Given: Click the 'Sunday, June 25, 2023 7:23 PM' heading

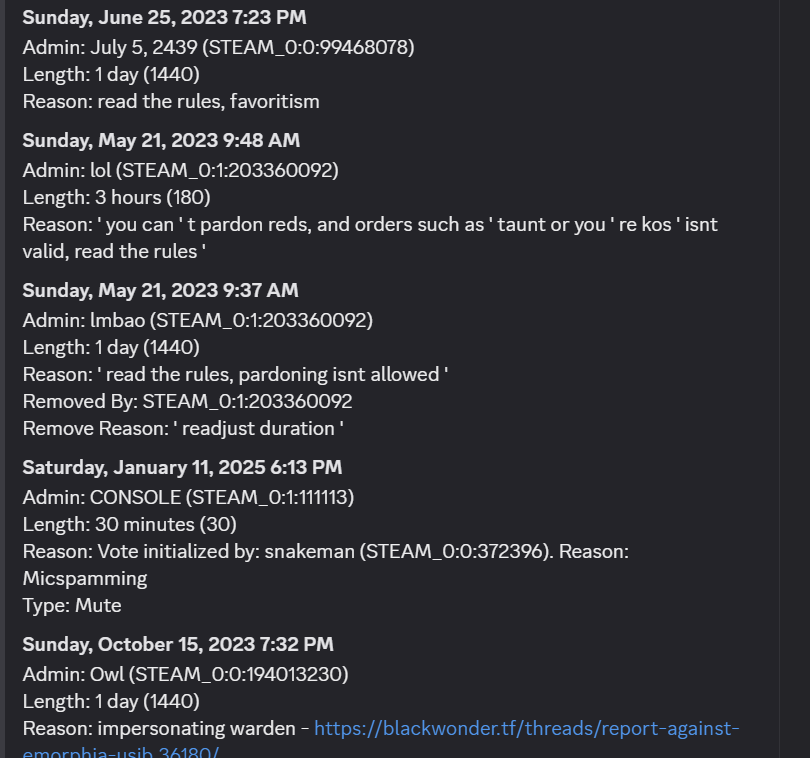Looking at the screenshot, I should pyautogui.click(x=164, y=18).
